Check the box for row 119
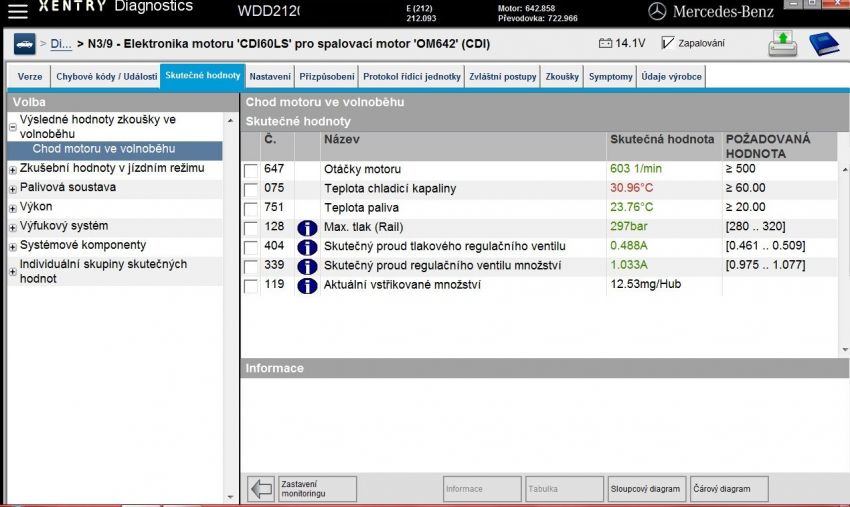 (250, 285)
